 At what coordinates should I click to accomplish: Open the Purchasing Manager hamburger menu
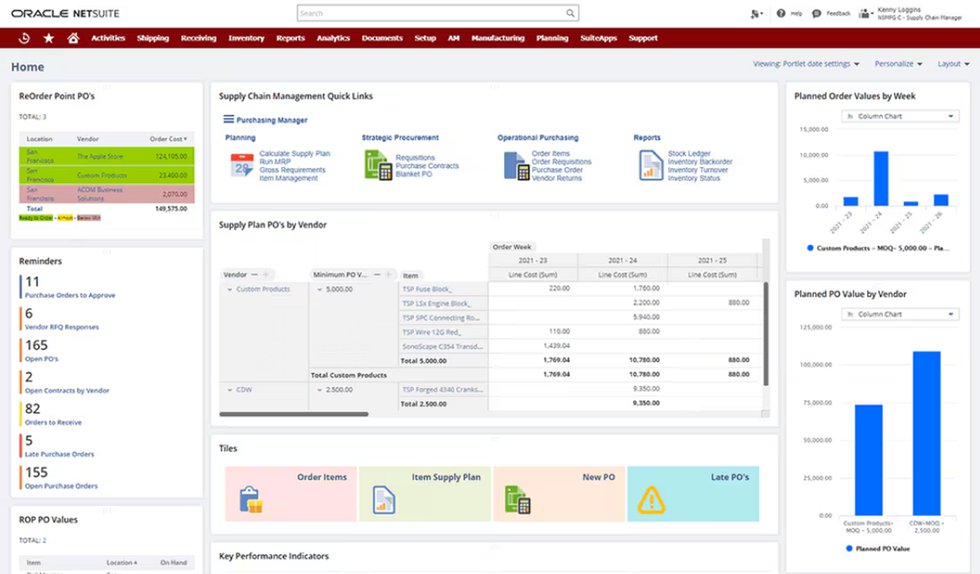tap(229, 119)
